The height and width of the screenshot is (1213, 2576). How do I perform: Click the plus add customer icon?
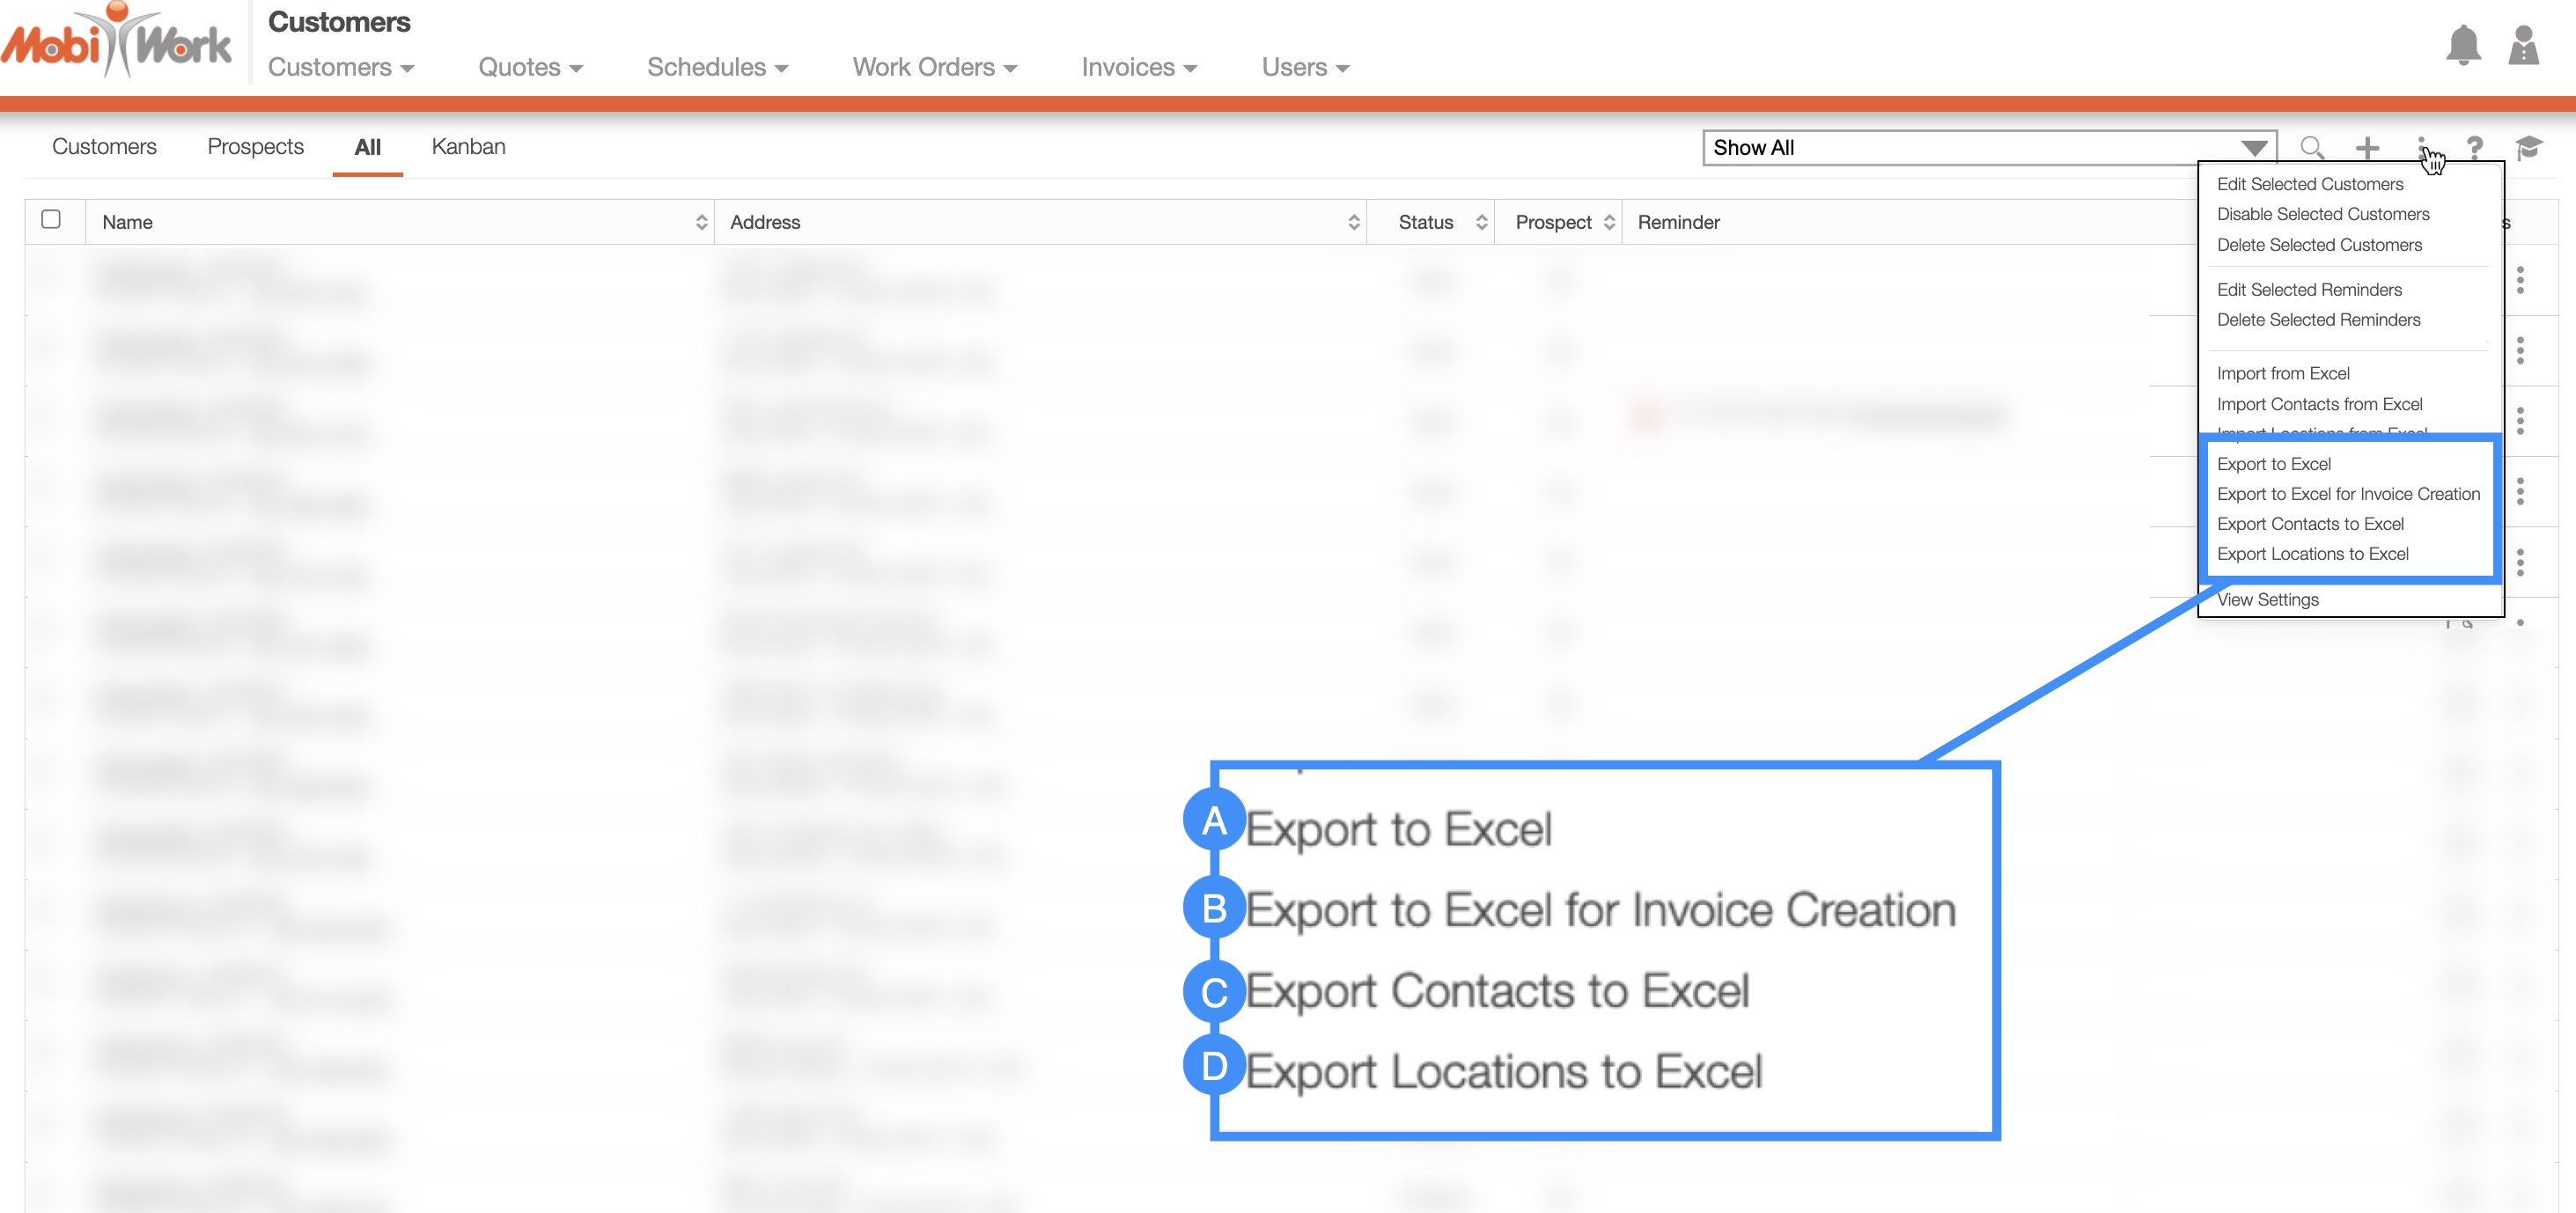2367,148
